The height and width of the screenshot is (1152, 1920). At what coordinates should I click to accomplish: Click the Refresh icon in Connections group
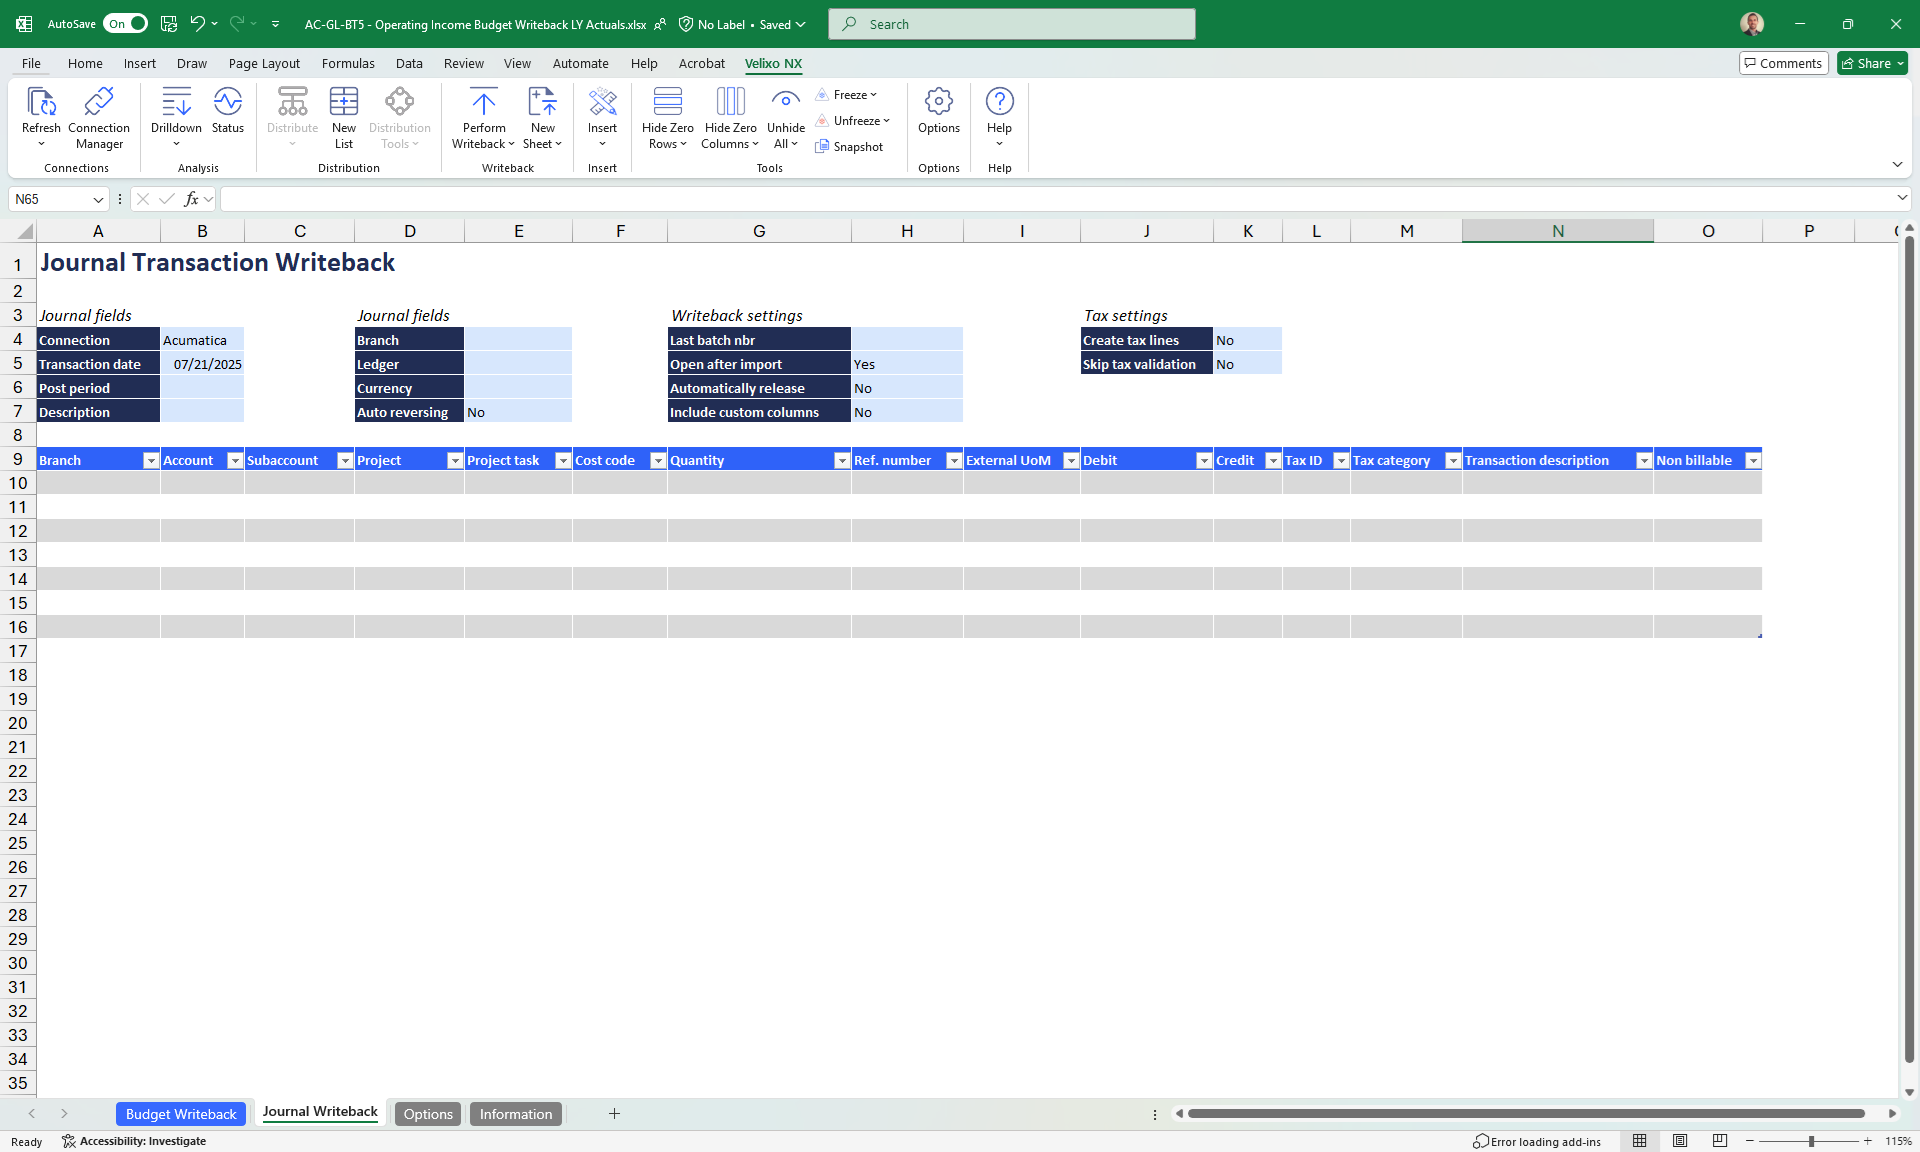coord(41,102)
